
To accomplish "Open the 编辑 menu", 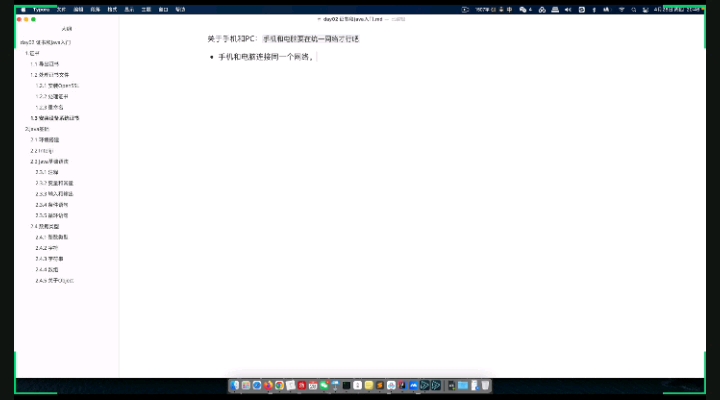I will 78,10.
